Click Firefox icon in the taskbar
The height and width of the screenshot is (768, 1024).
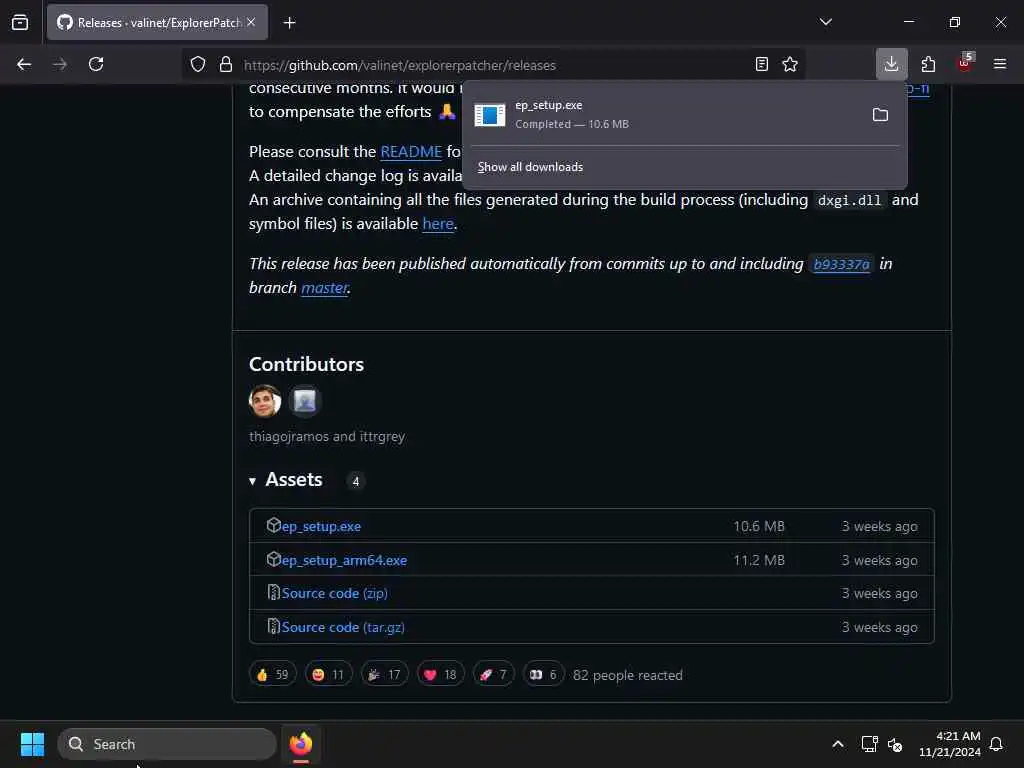click(x=300, y=744)
